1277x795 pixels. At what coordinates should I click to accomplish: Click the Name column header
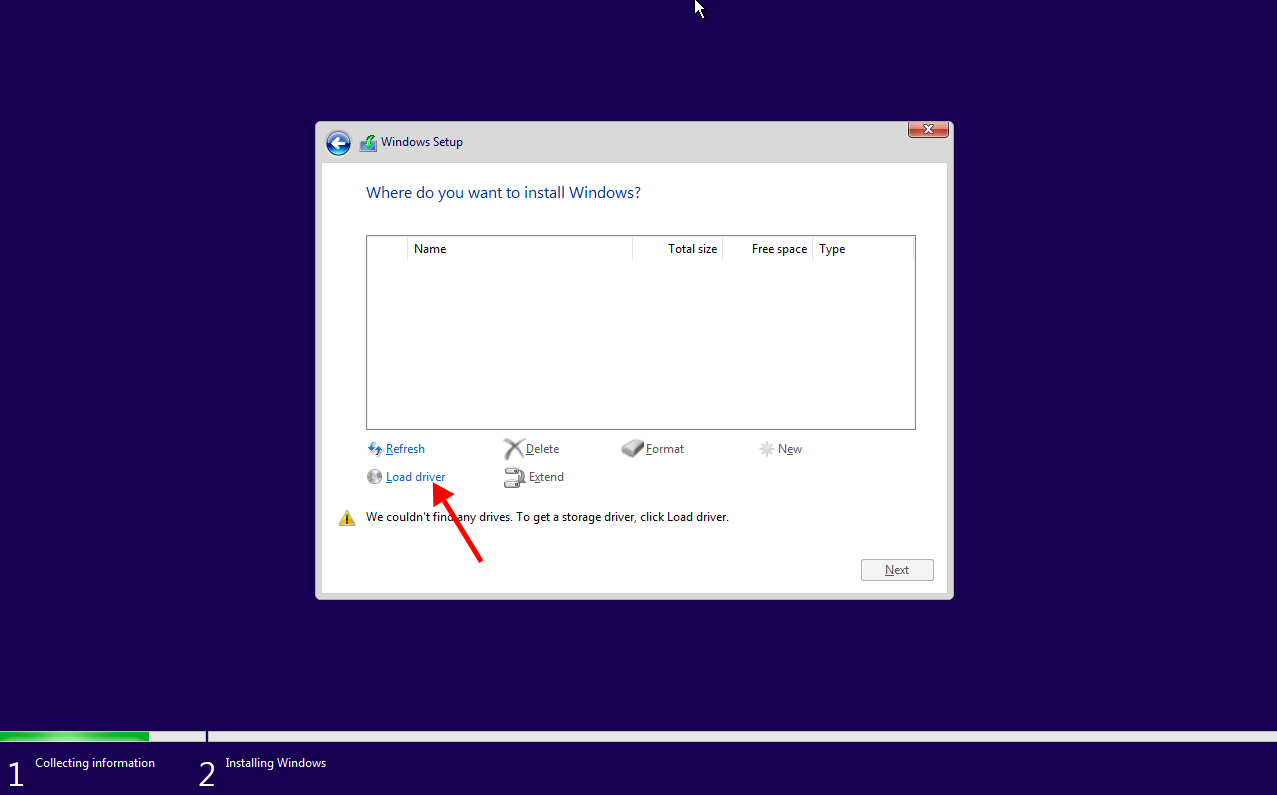(x=520, y=249)
